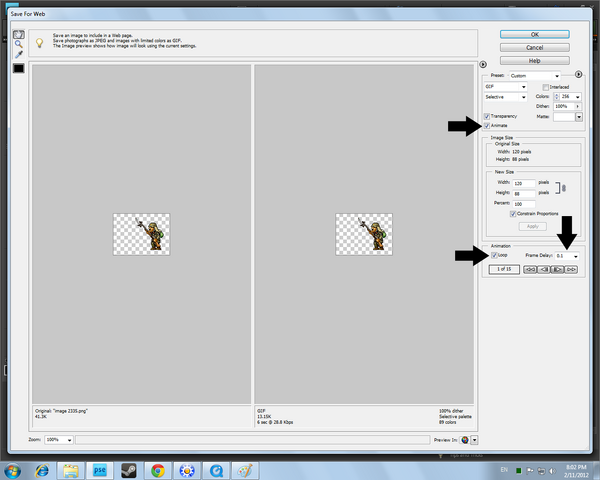
Task: Open Steam from the taskbar
Action: click(129, 470)
